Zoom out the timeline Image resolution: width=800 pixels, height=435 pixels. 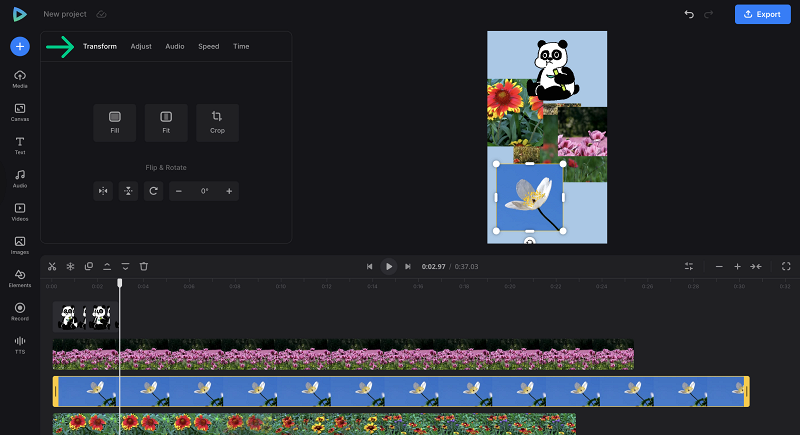tap(719, 266)
